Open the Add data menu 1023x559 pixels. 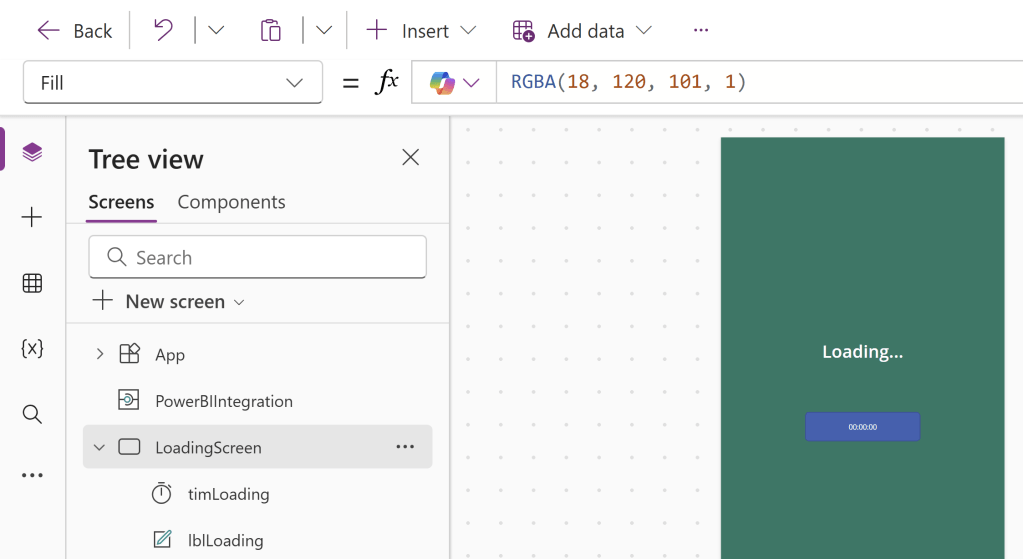[x=583, y=30]
